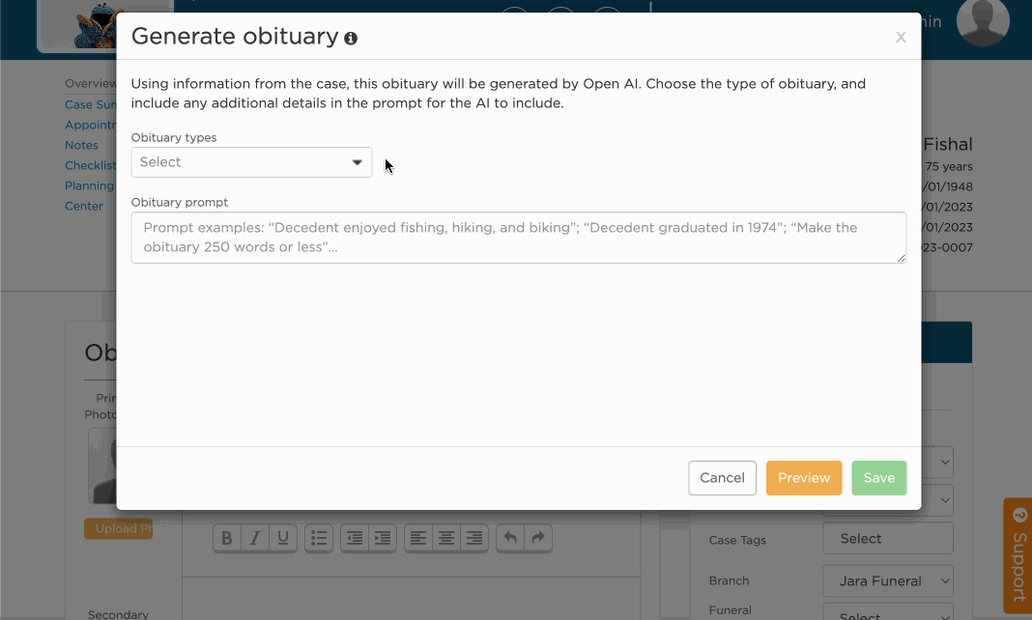1032x620 pixels.
Task: Center align the obituary text
Action: tap(444, 537)
